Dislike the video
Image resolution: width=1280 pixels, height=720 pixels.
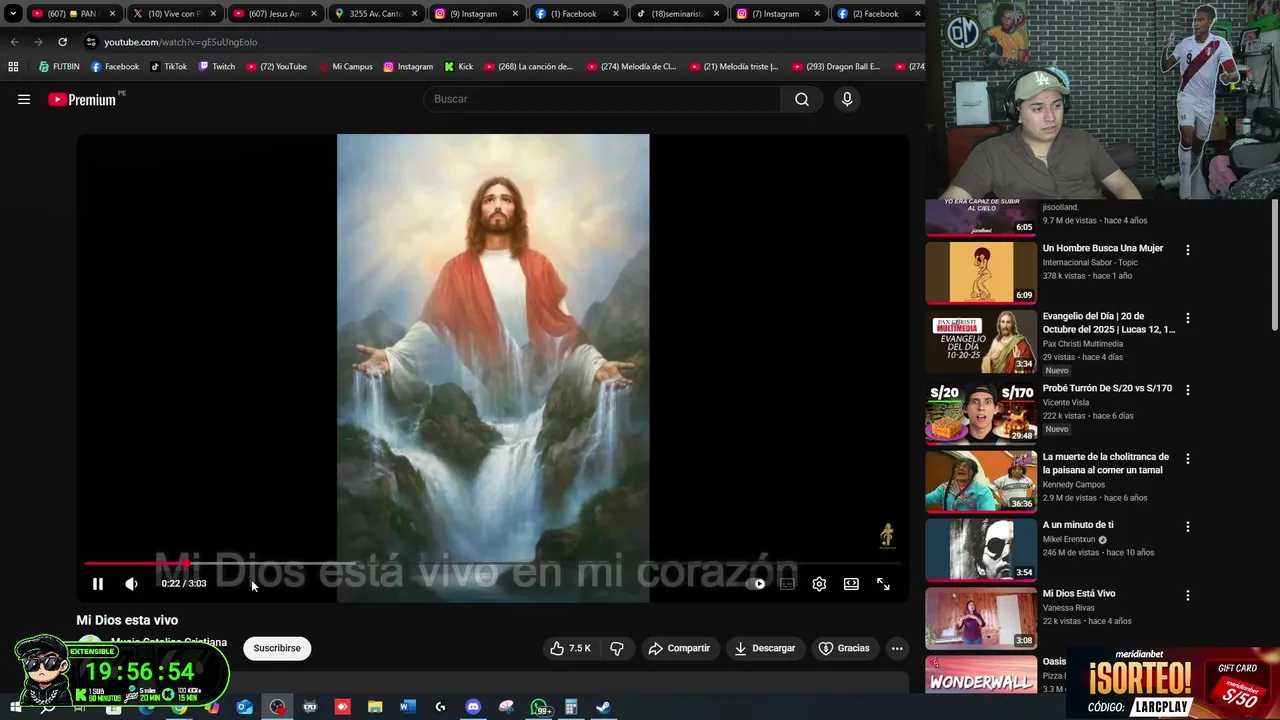tap(617, 648)
